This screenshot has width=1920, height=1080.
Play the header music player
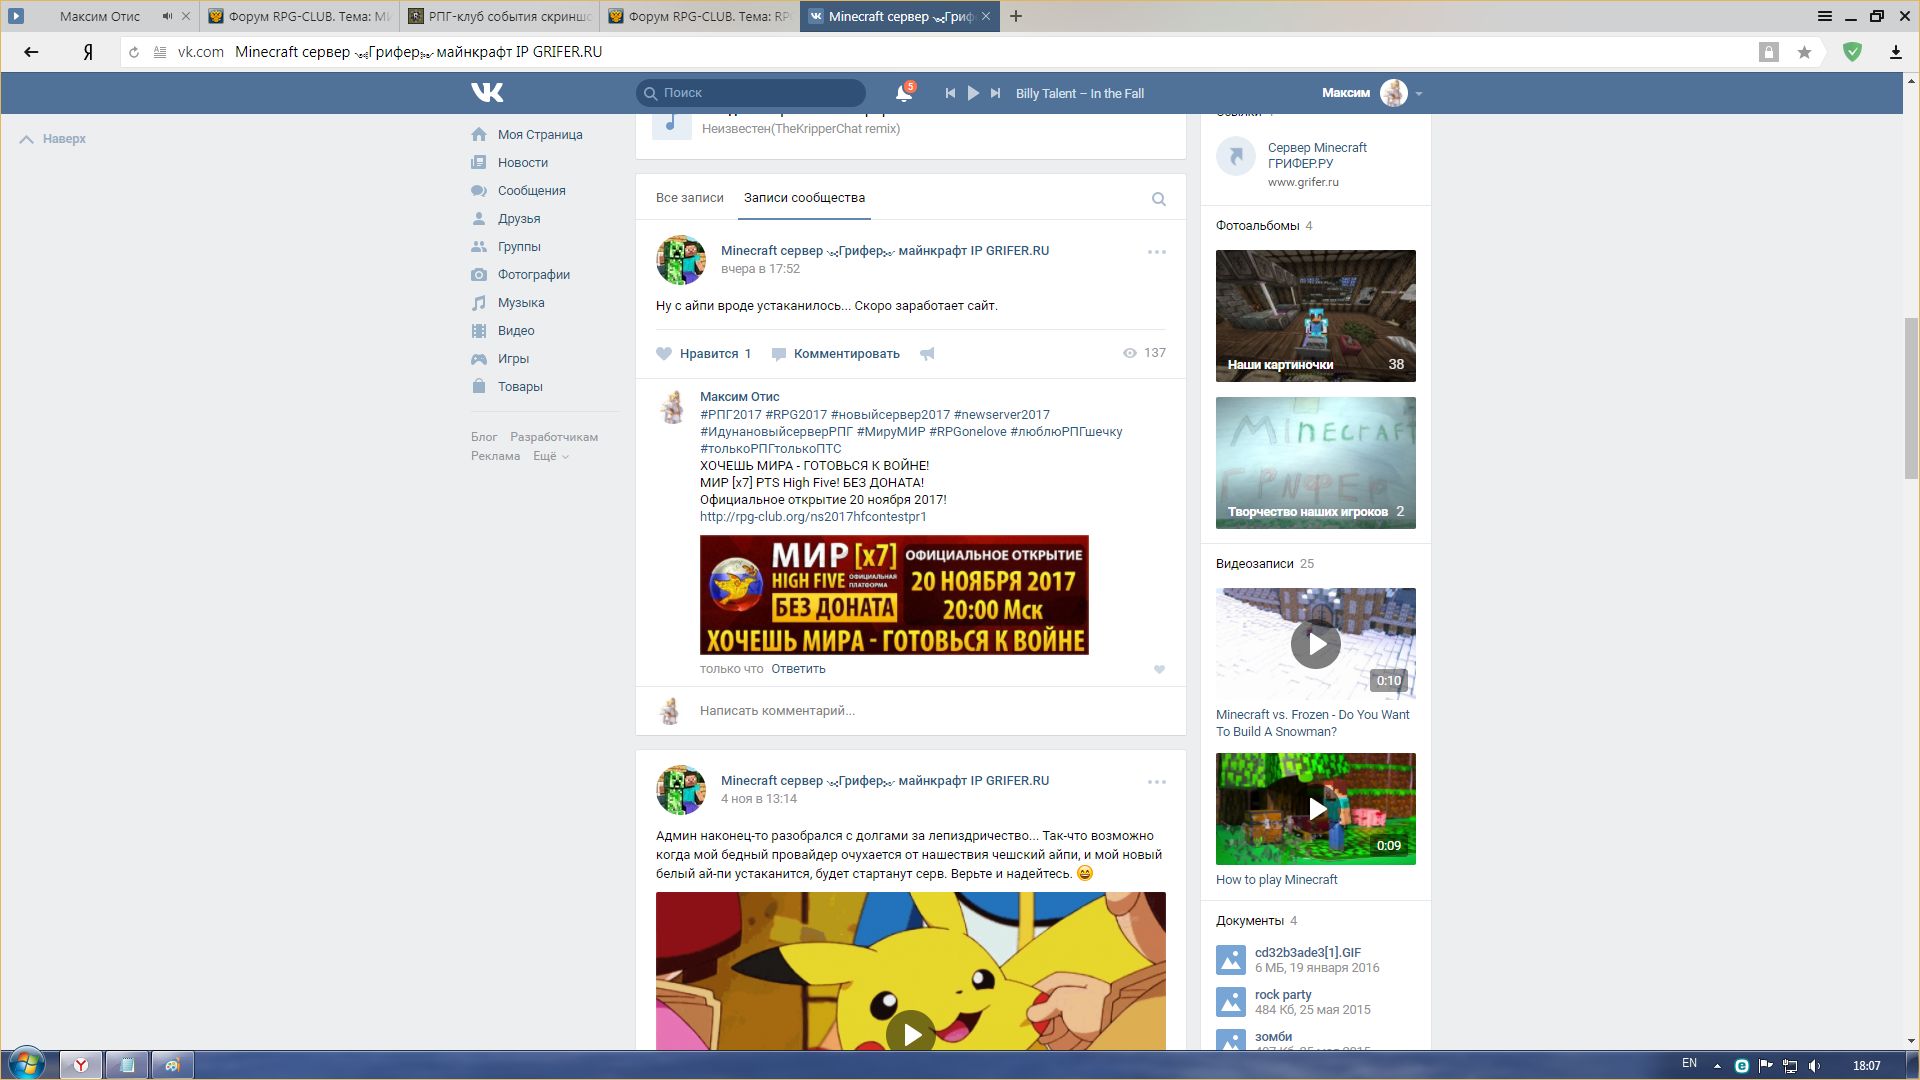click(973, 93)
